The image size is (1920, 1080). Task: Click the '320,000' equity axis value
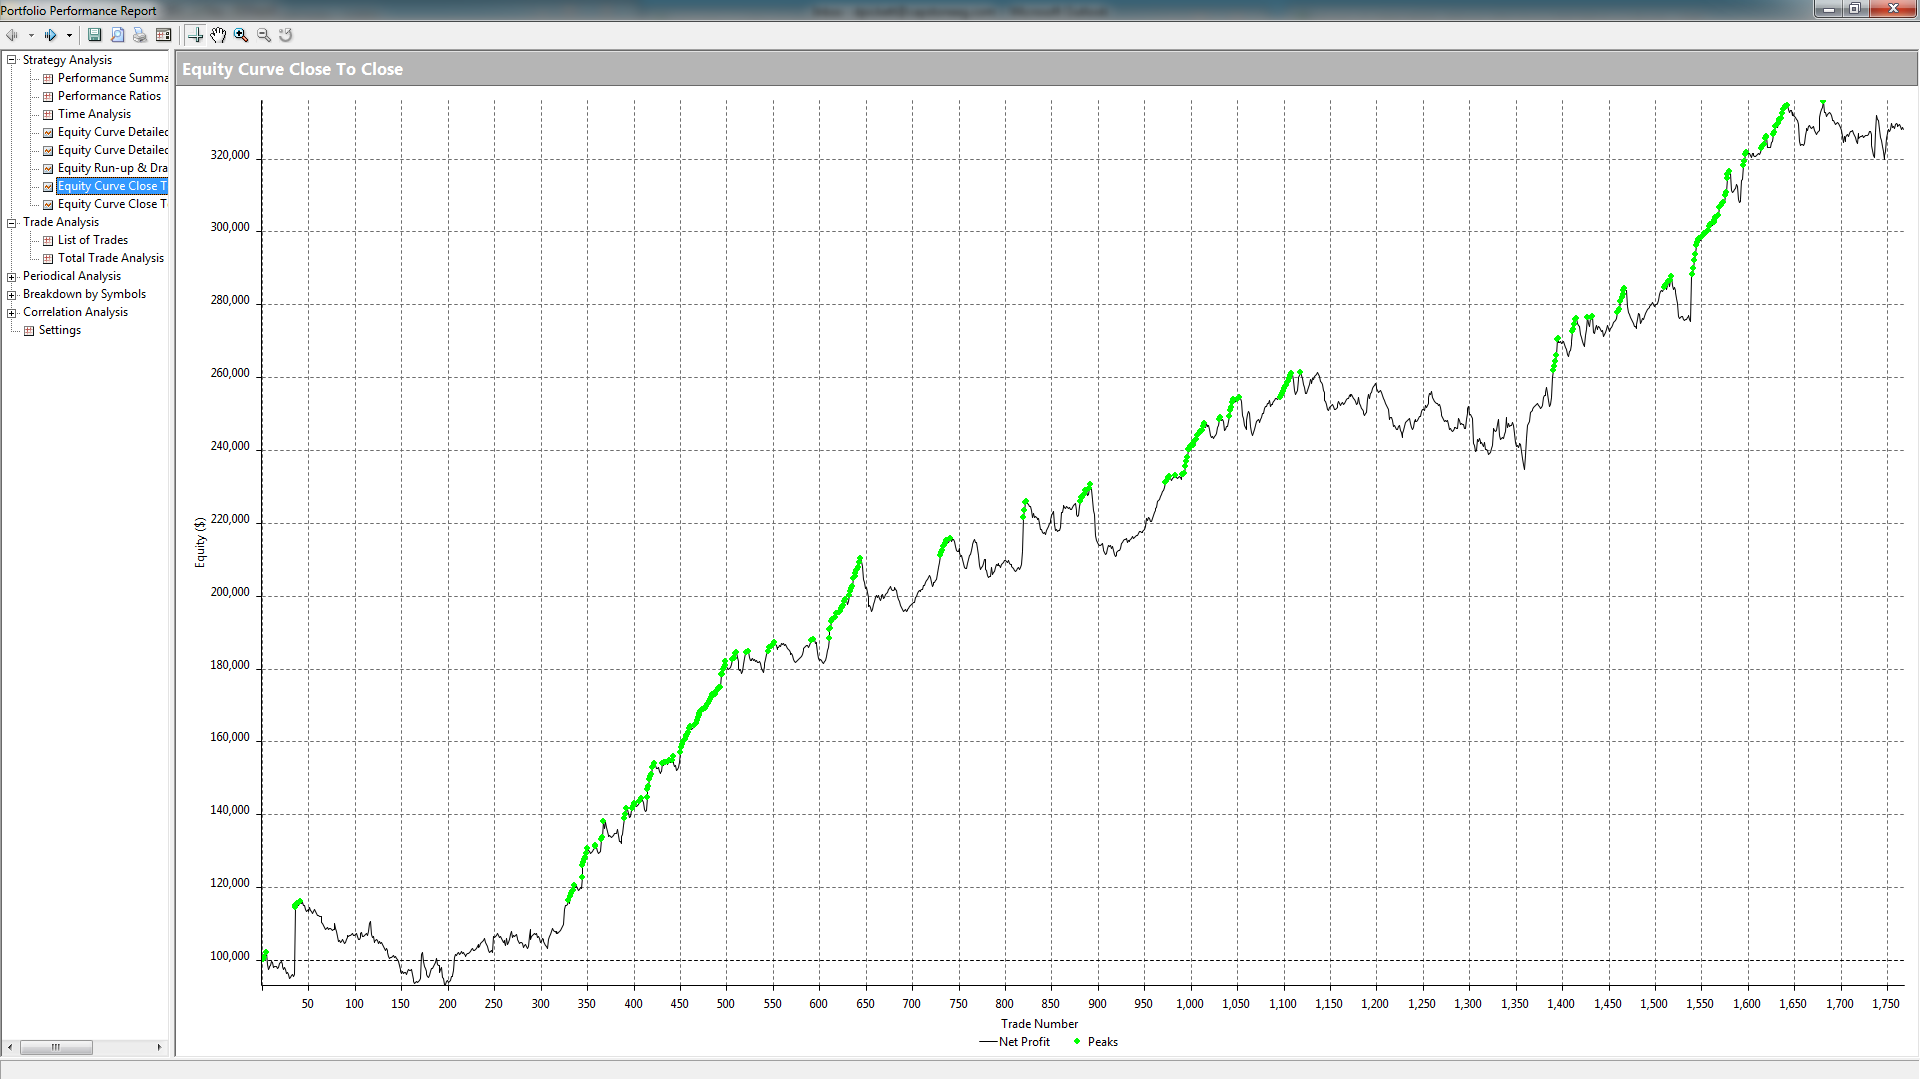pos(230,155)
